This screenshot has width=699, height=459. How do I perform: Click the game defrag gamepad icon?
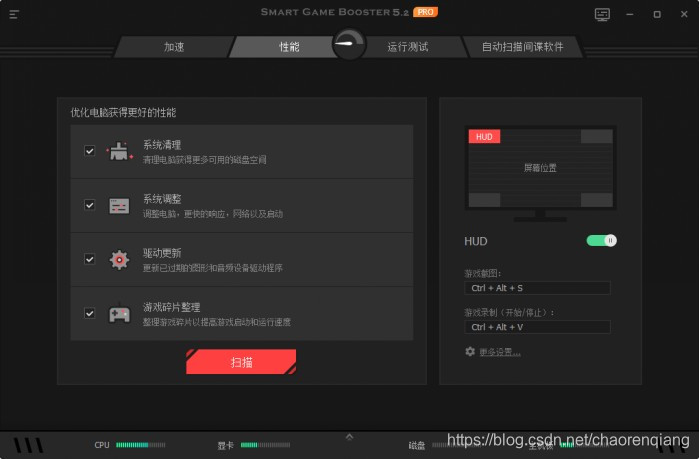click(x=119, y=314)
